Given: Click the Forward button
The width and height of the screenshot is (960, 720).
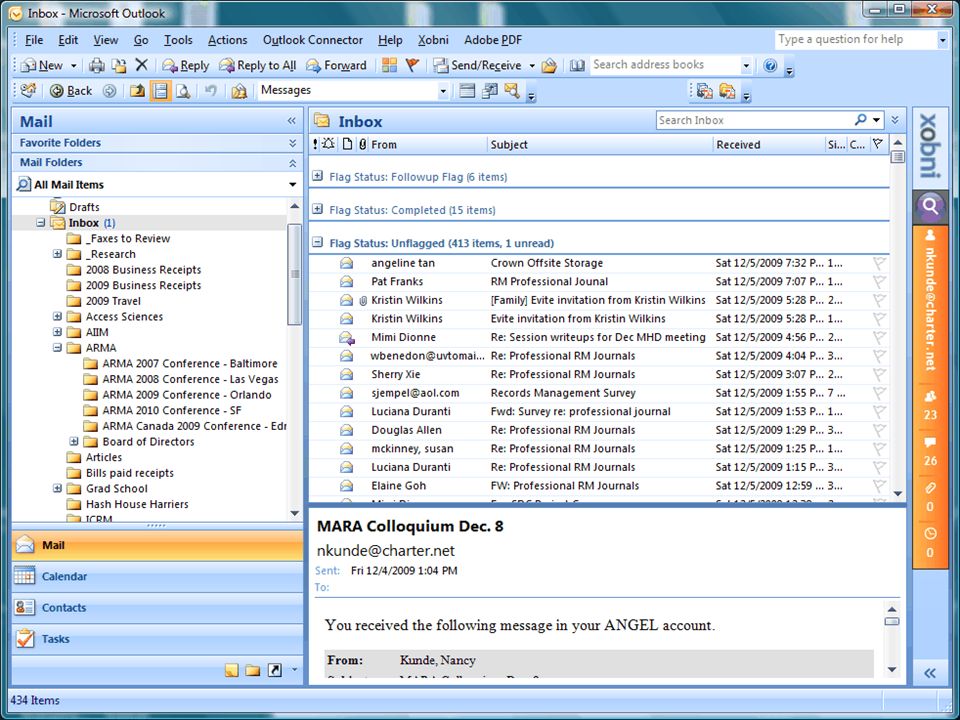Looking at the screenshot, I should (336, 66).
